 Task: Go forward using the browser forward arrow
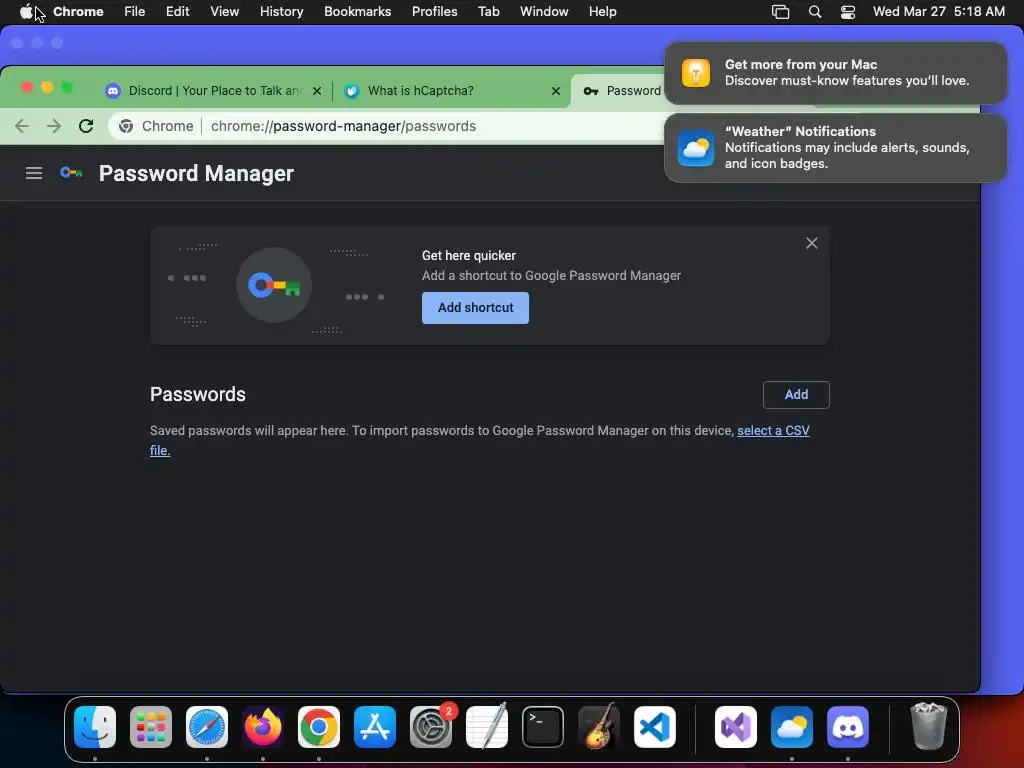tap(54, 126)
